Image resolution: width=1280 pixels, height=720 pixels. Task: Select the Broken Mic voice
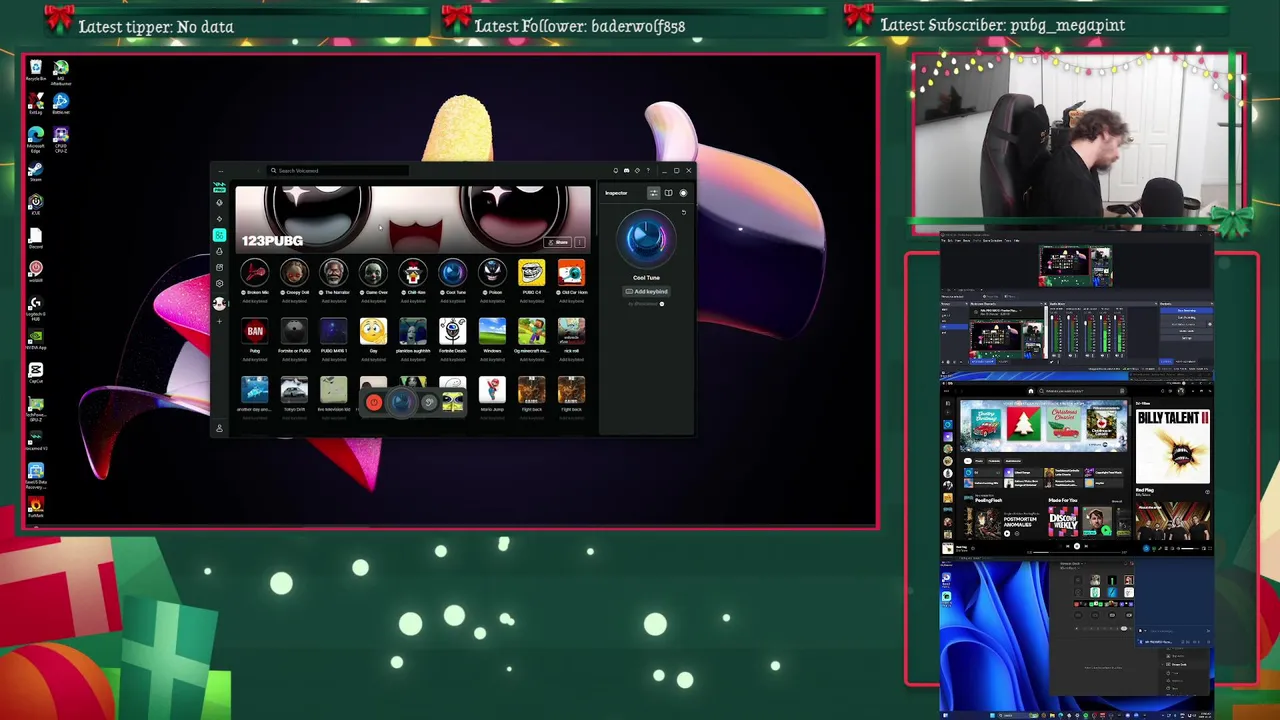coord(255,272)
